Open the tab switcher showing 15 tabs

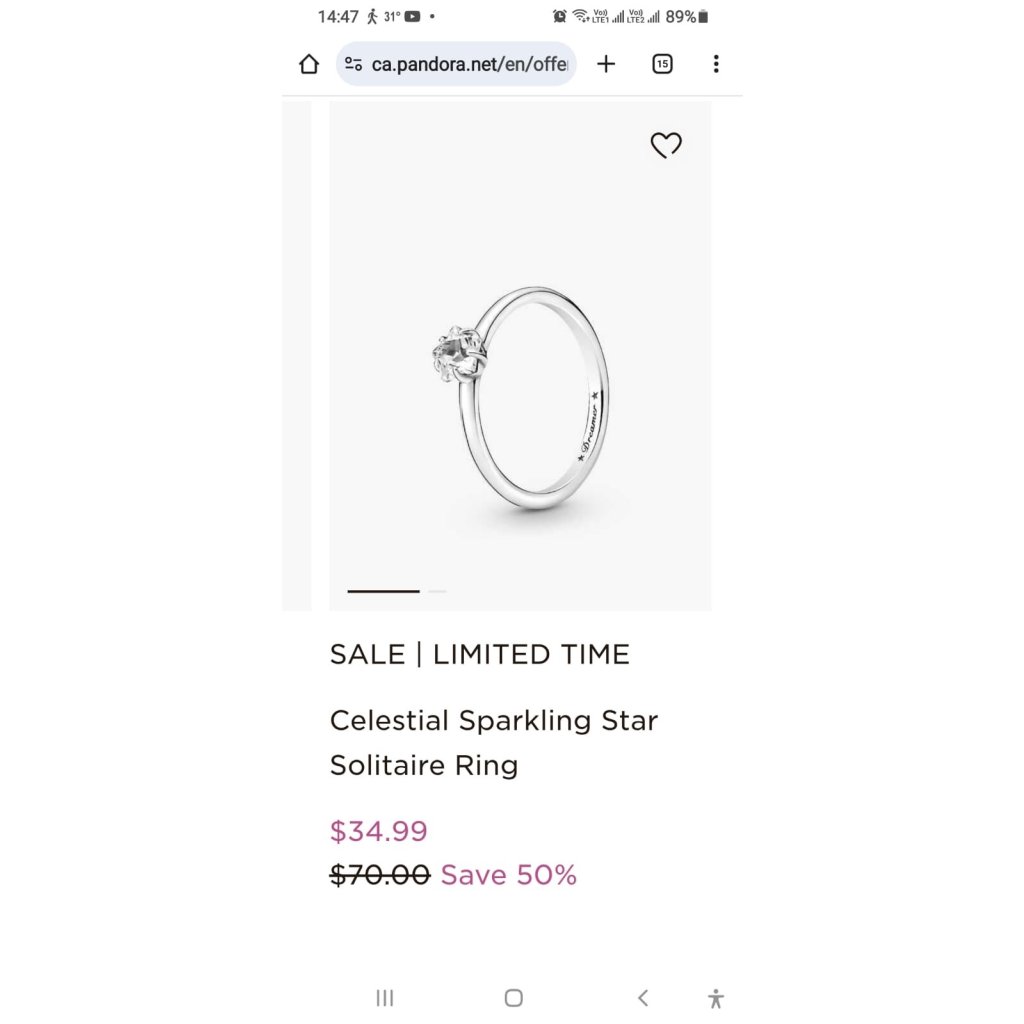click(662, 64)
